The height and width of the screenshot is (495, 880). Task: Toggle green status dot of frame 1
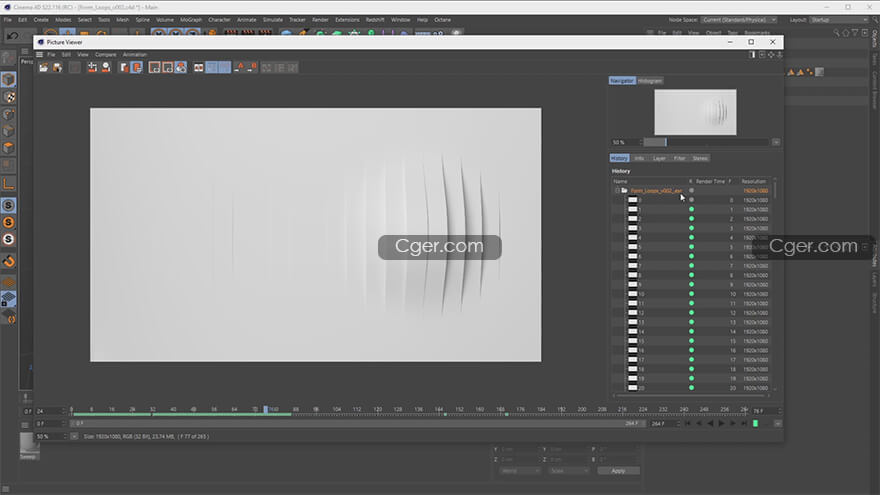[691, 209]
